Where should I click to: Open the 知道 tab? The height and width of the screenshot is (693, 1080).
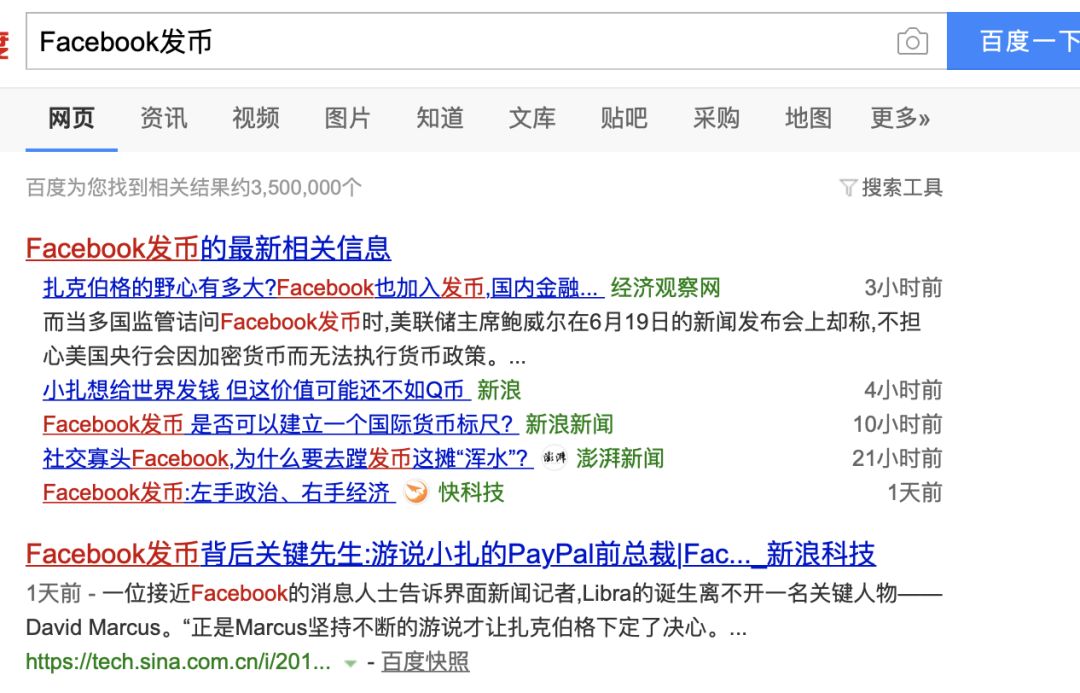click(x=439, y=118)
